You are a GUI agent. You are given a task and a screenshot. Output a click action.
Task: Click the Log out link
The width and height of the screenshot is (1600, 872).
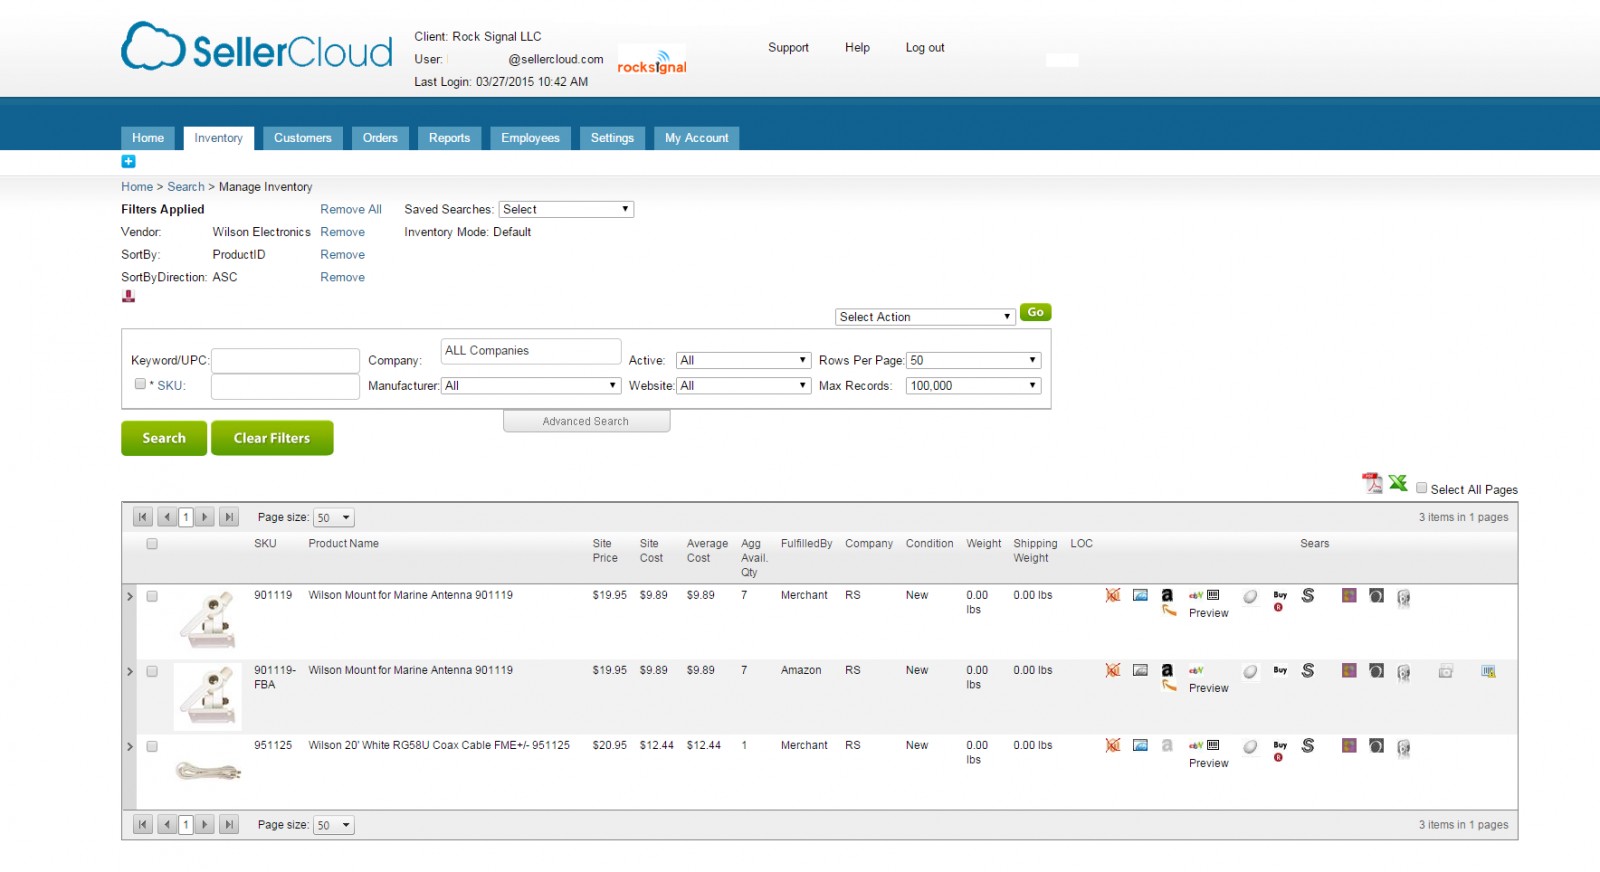coord(925,47)
